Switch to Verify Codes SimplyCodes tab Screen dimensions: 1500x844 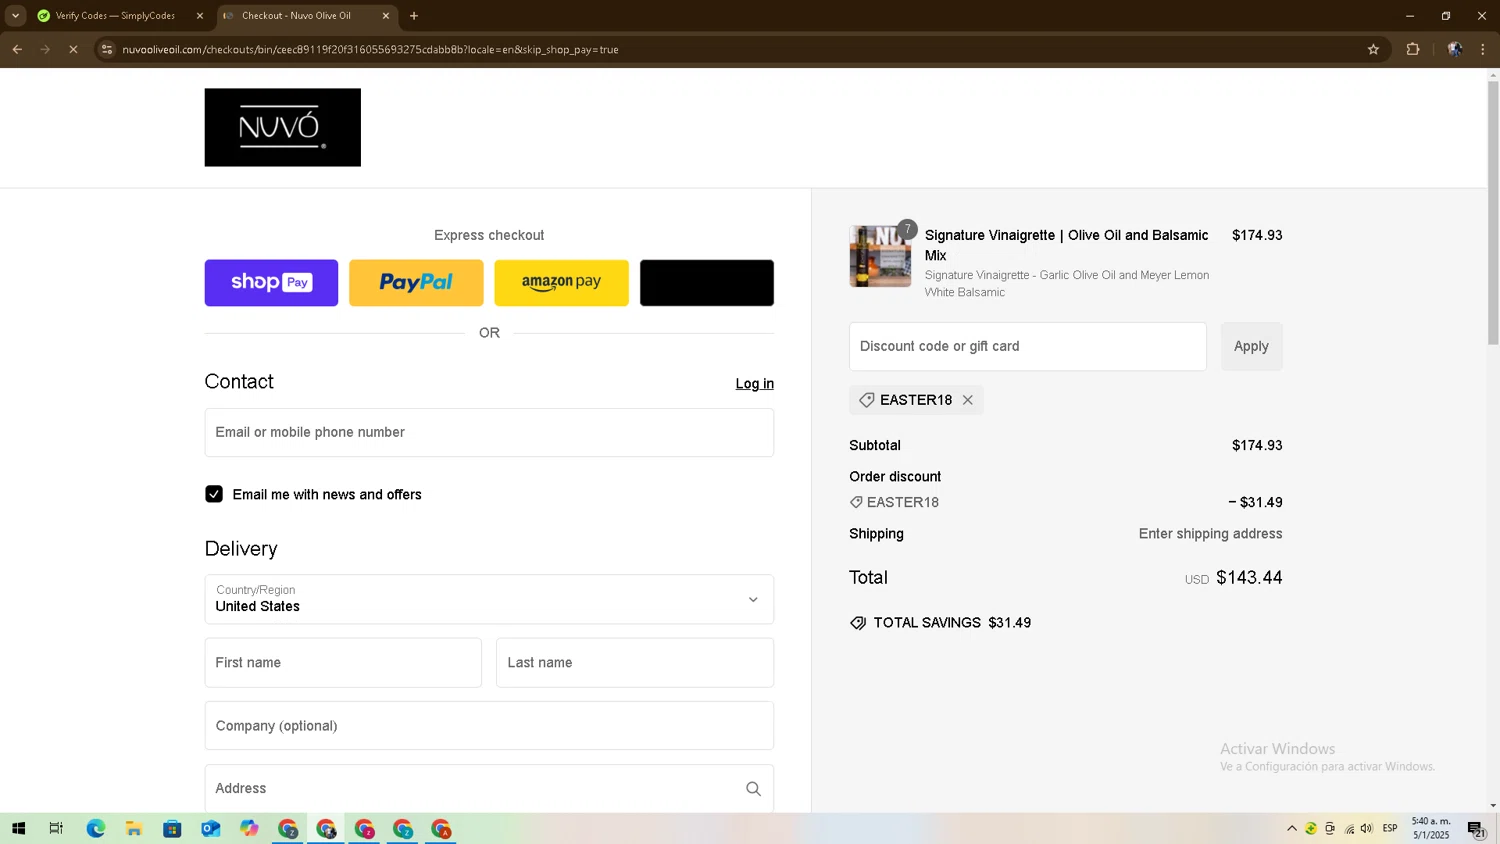115,16
